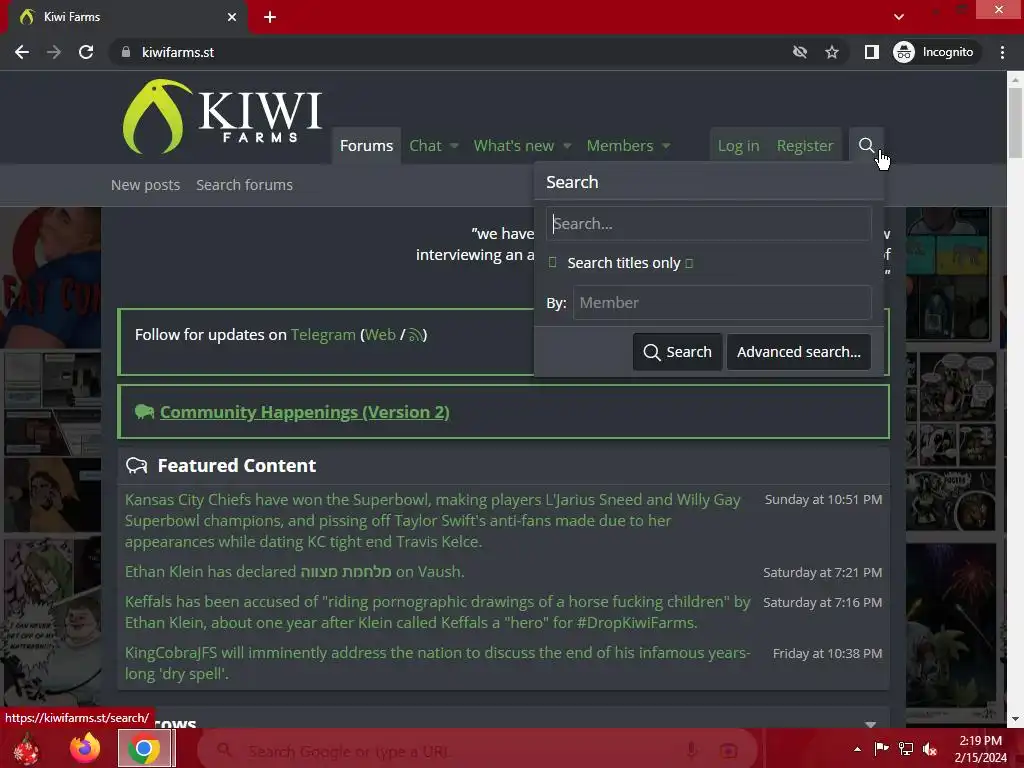Open the Web link
The image size is (1024, 768).
click(x=380, y=335)
